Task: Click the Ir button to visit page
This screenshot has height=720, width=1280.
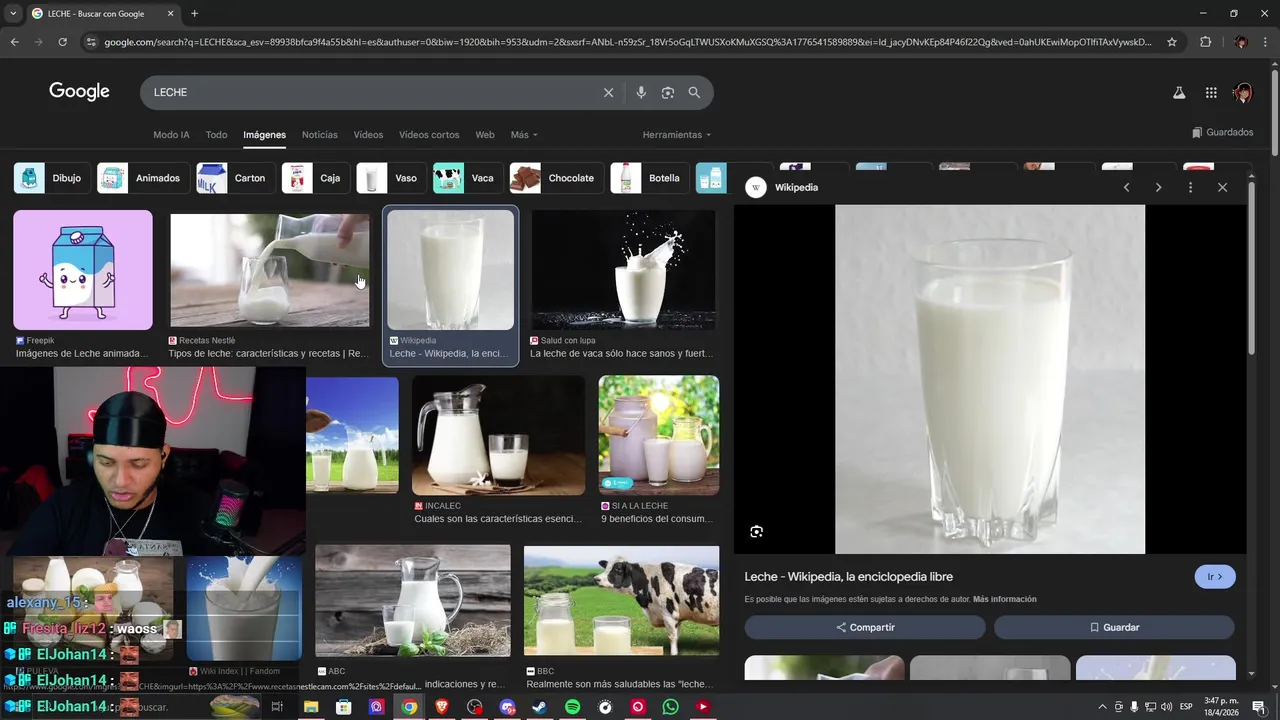Action: (x=1215, y=577)
